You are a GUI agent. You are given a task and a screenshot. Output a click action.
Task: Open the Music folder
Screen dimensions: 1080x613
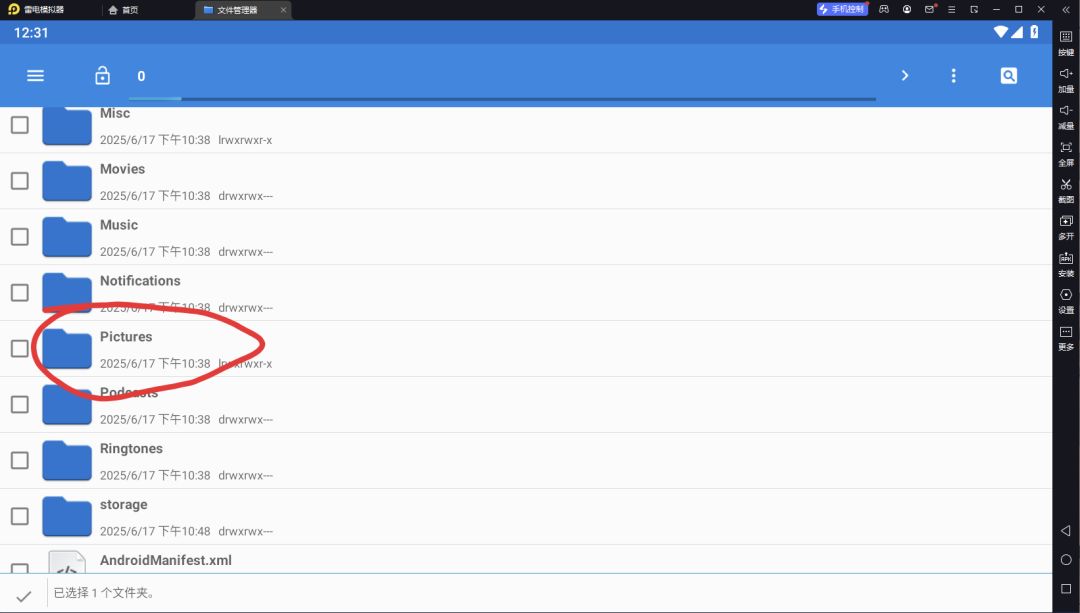(118, 225)
